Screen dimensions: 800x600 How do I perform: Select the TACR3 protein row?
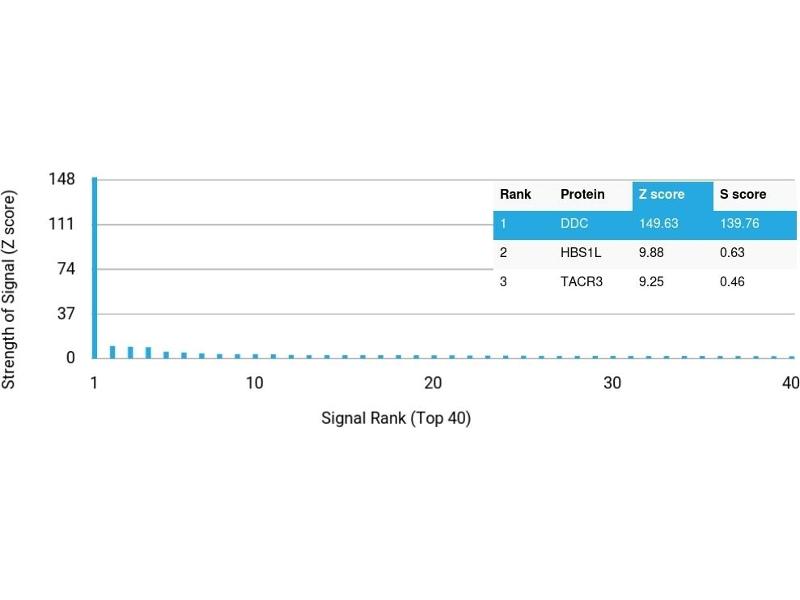[x=582, y=282]
